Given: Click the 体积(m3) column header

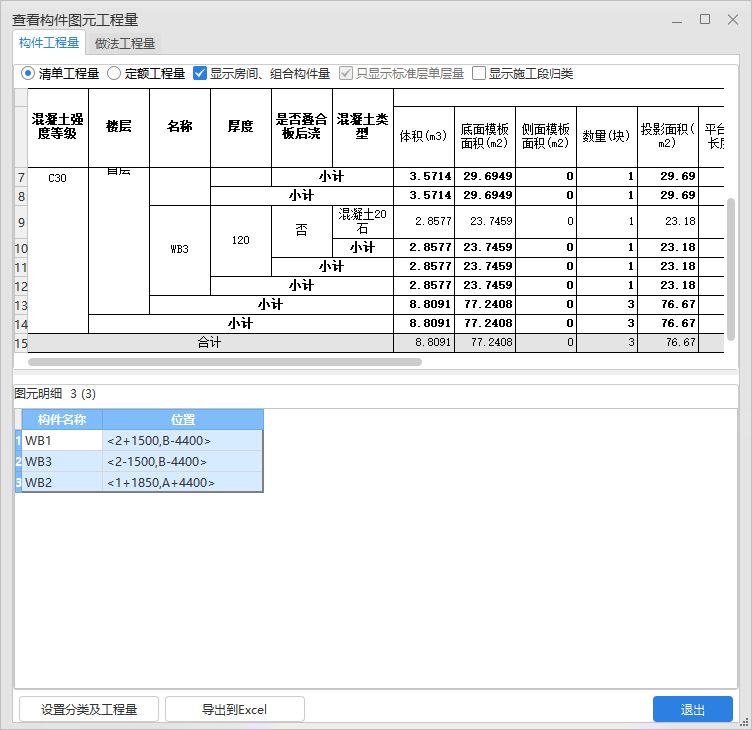Looking at the screenshot, I should (x=424, y=137).
